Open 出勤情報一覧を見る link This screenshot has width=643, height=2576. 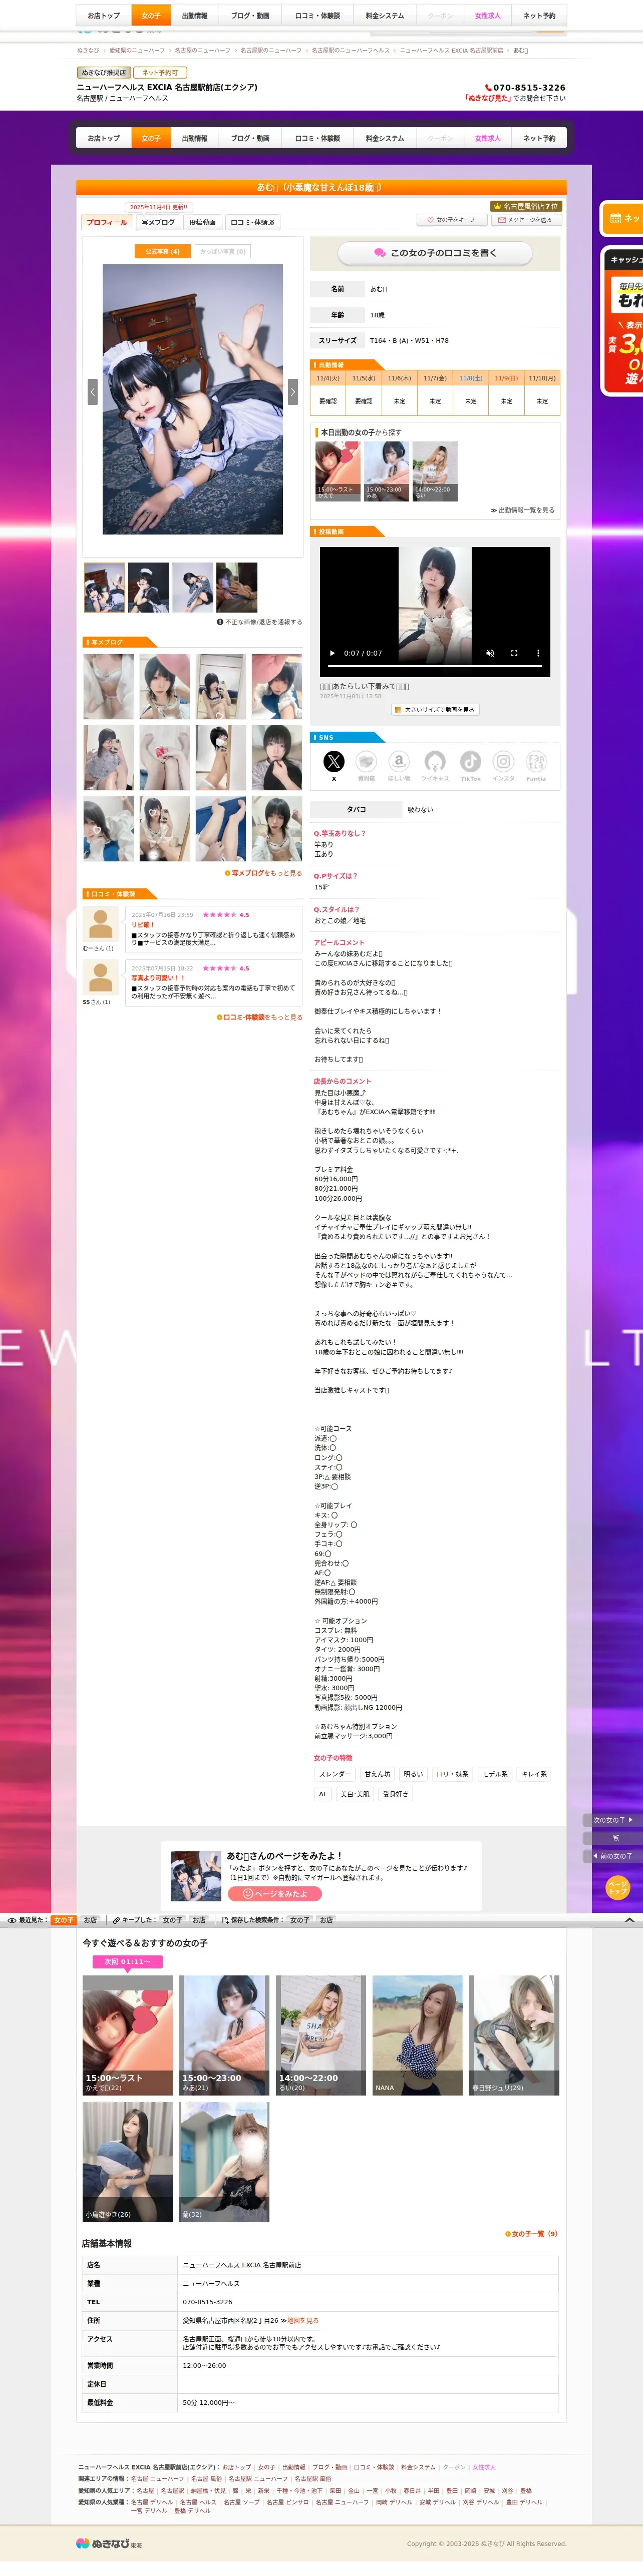[x=522, y=510]
